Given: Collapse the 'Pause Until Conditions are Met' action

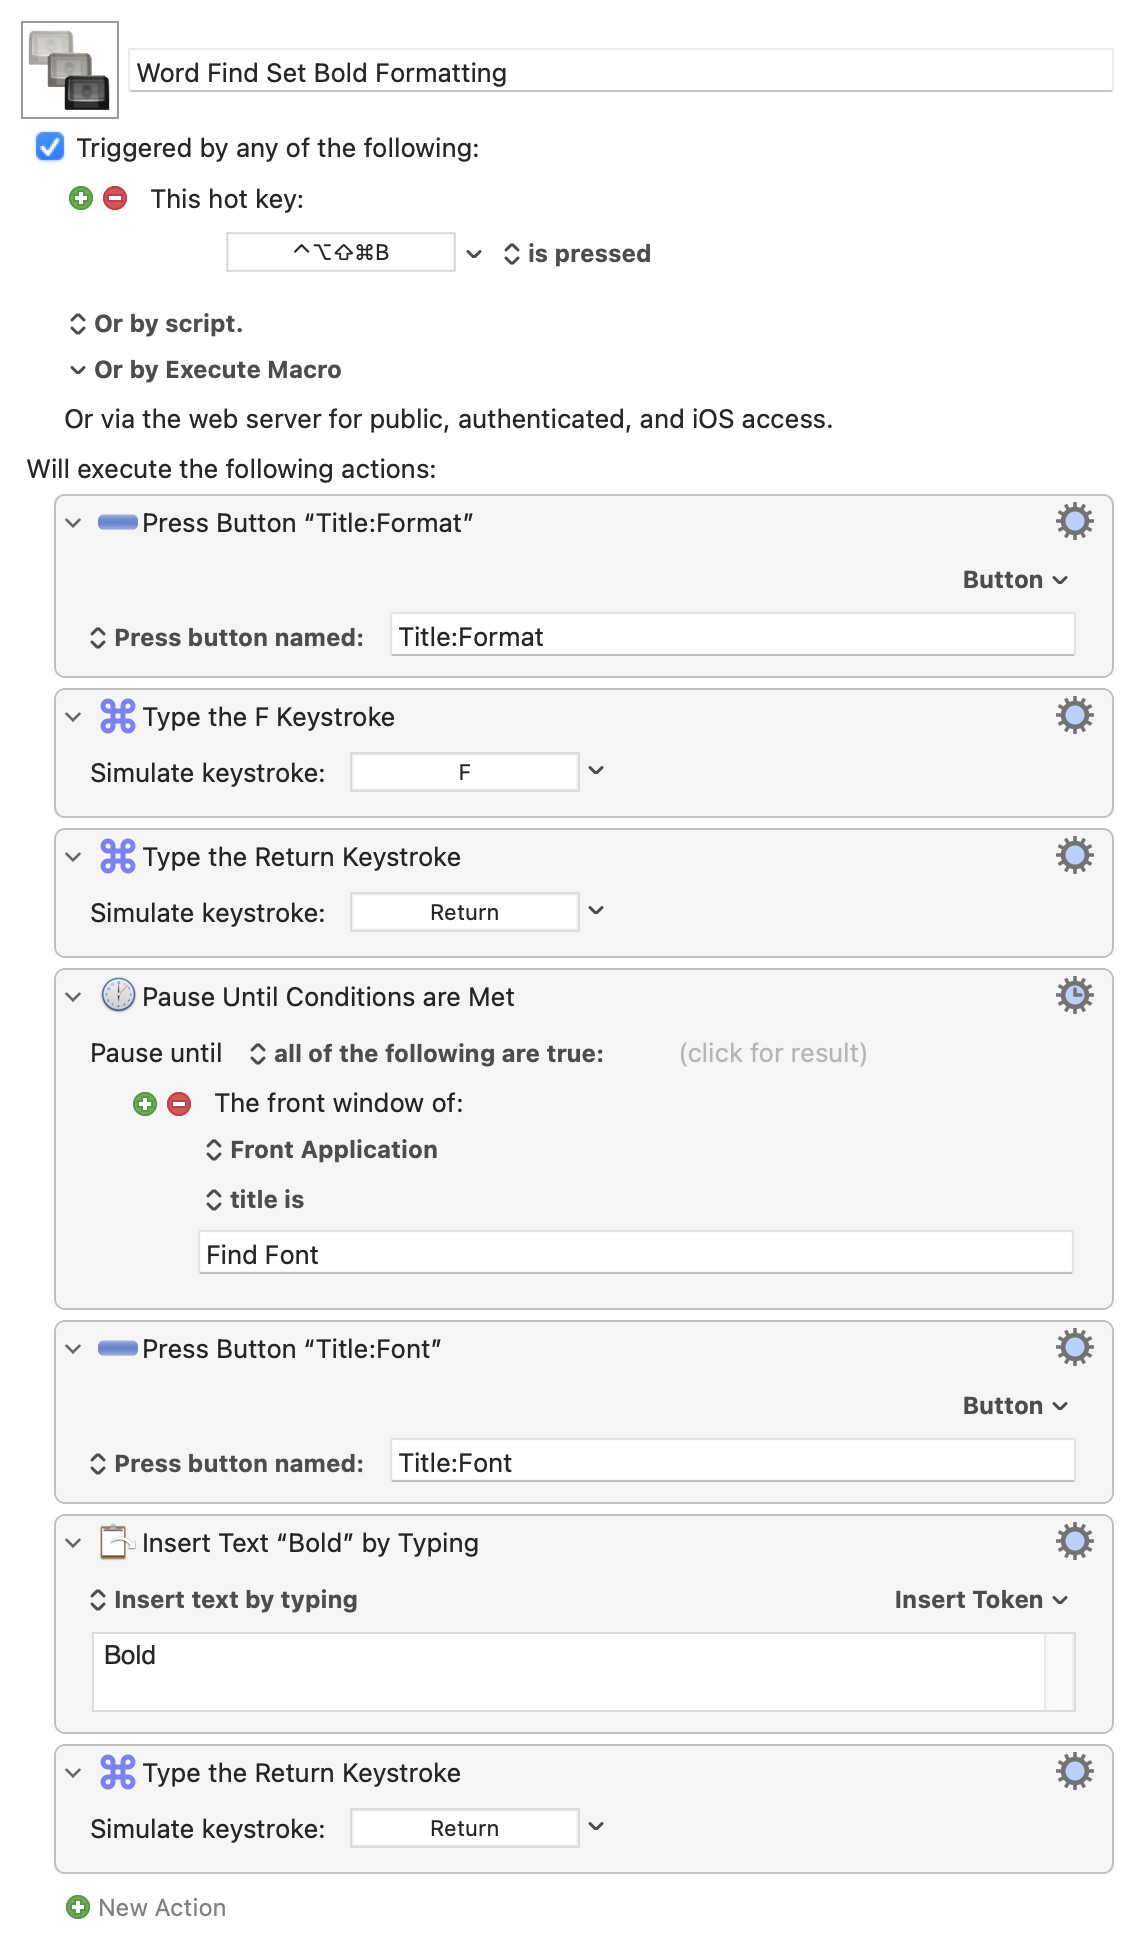Looking at the screenshot, I should [x=73, y=997].
